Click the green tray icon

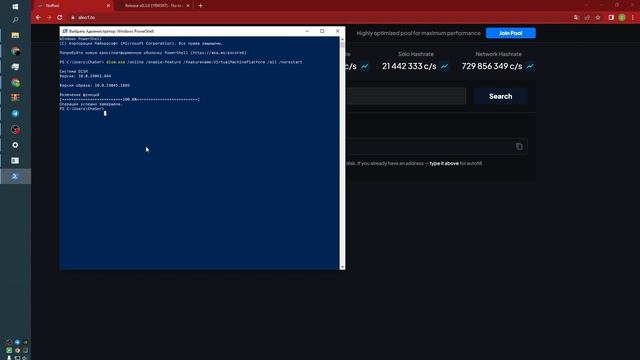(9, 350)
